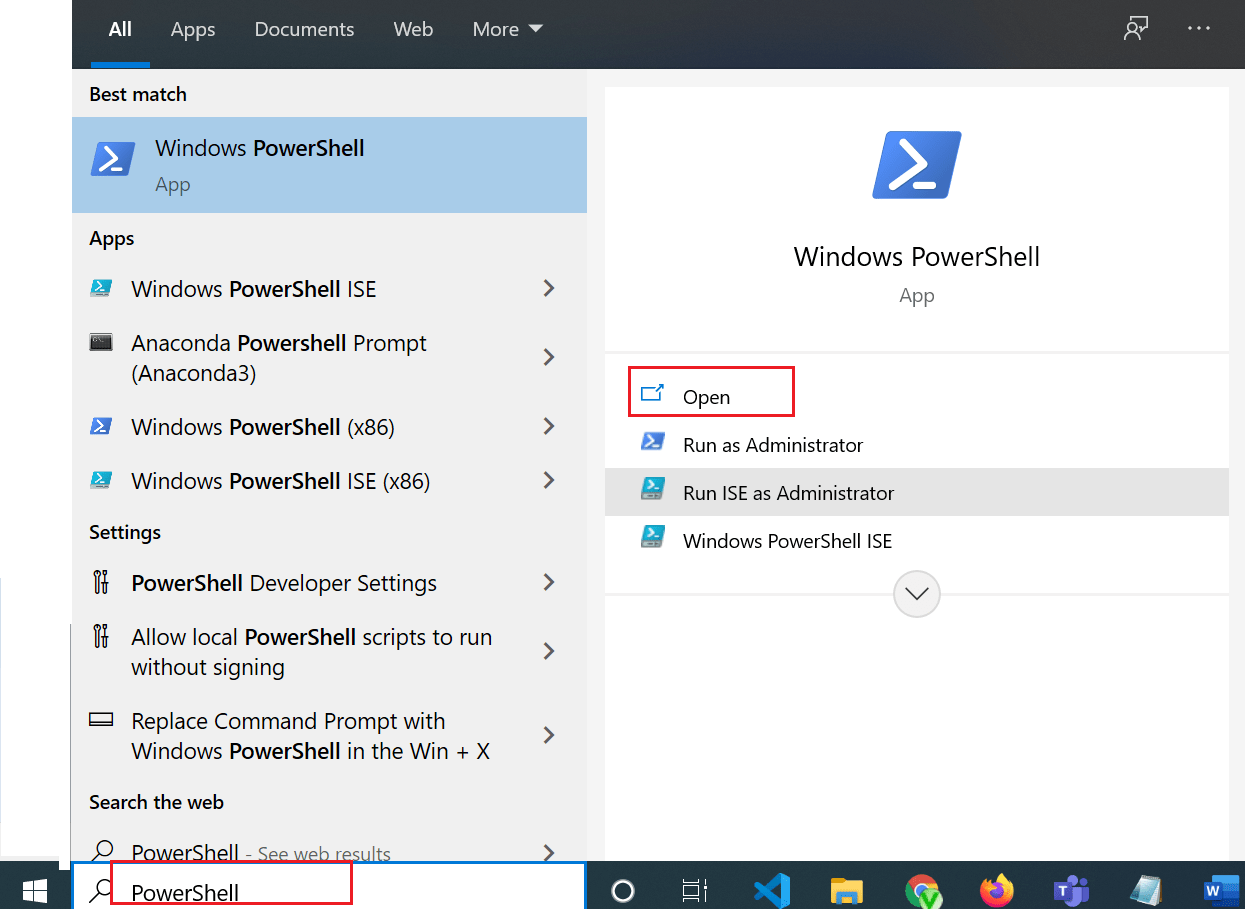
Task: Click the PowerShell search input field
Action: pos(230,889)
